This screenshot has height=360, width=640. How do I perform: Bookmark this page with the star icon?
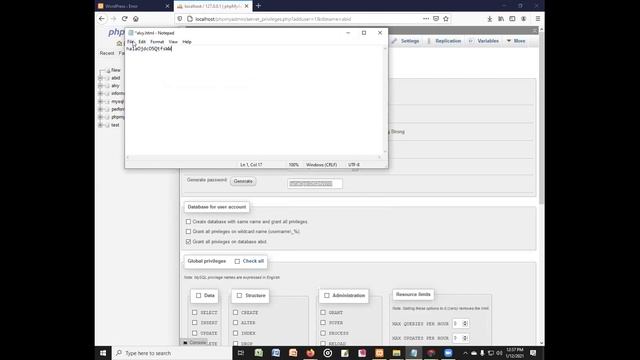446,19
